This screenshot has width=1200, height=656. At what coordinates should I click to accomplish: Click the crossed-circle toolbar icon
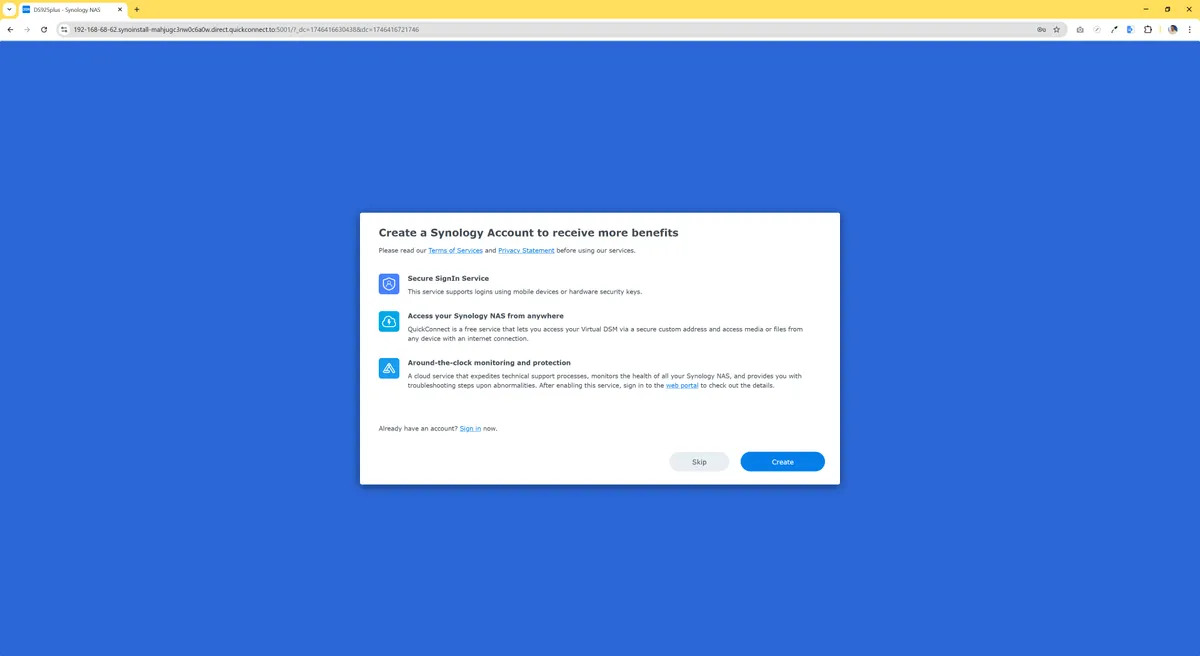click(1097, 29)
